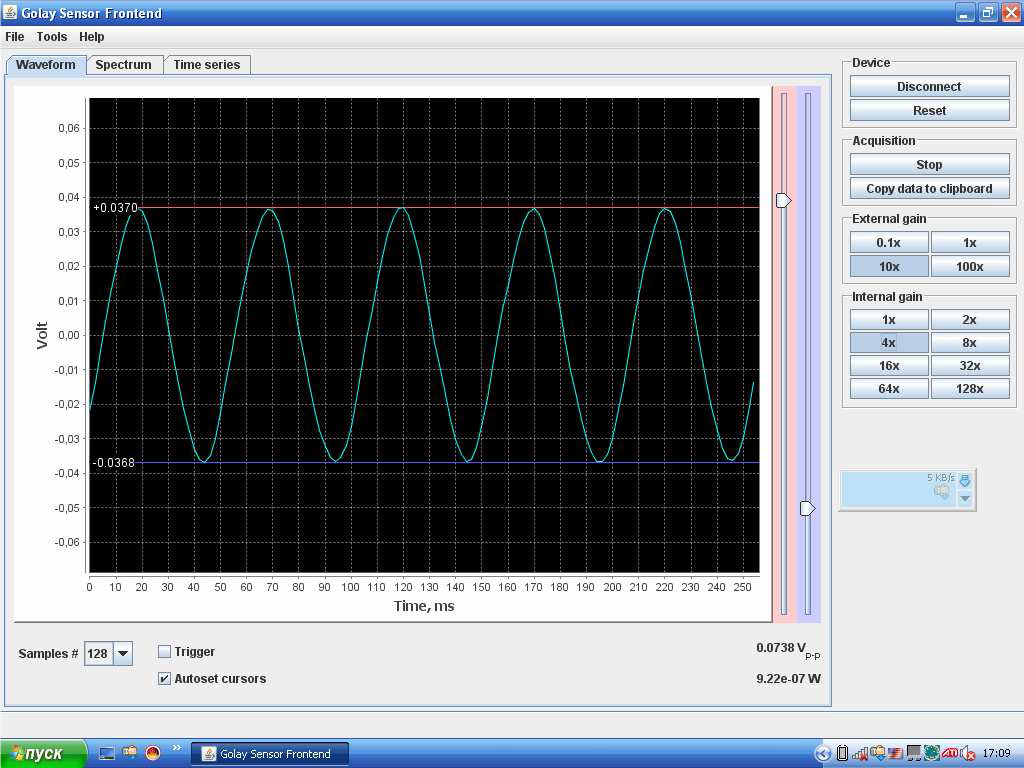Click the US flag language tray icon
Screen dimensions: 1024x768
coord(896,754)
